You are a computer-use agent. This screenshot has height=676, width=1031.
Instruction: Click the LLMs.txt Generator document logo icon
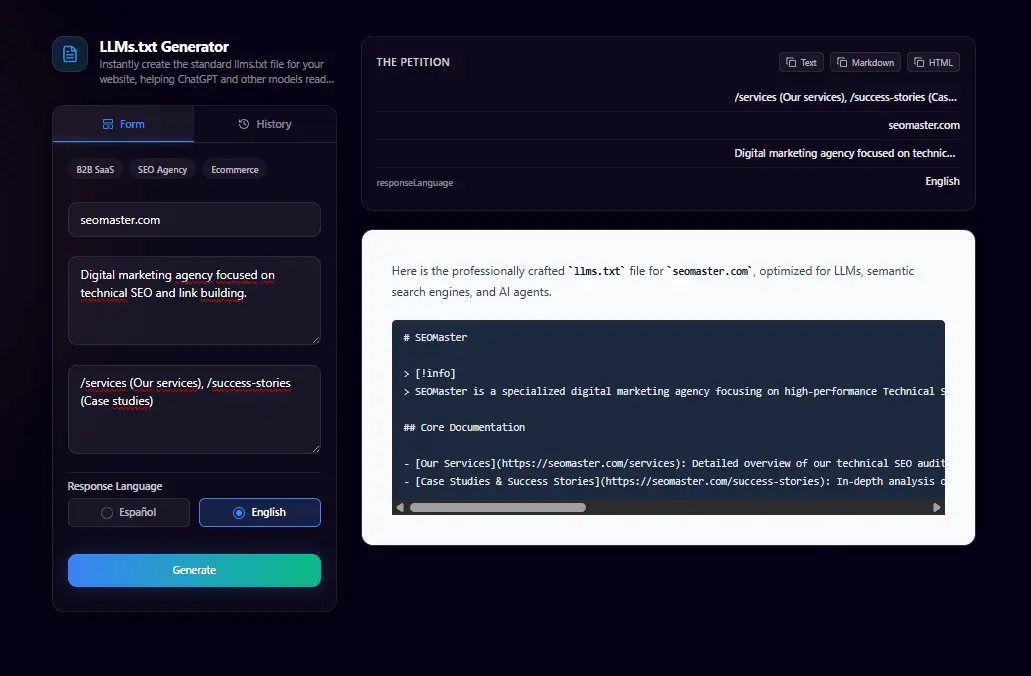coord(70,54)
